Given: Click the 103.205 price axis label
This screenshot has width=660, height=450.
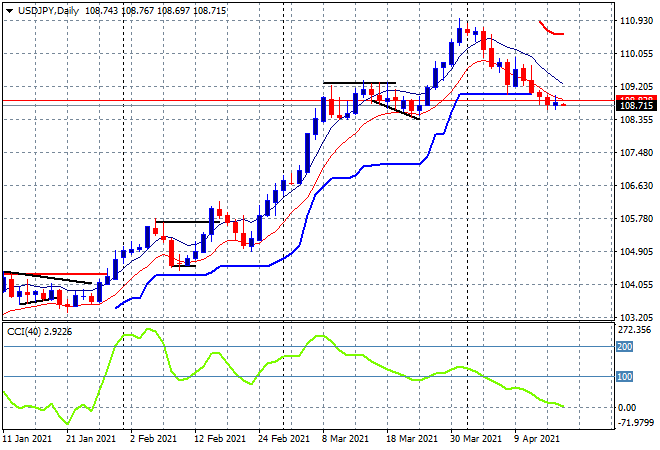Looking at the screenshot, I should 636,317.
